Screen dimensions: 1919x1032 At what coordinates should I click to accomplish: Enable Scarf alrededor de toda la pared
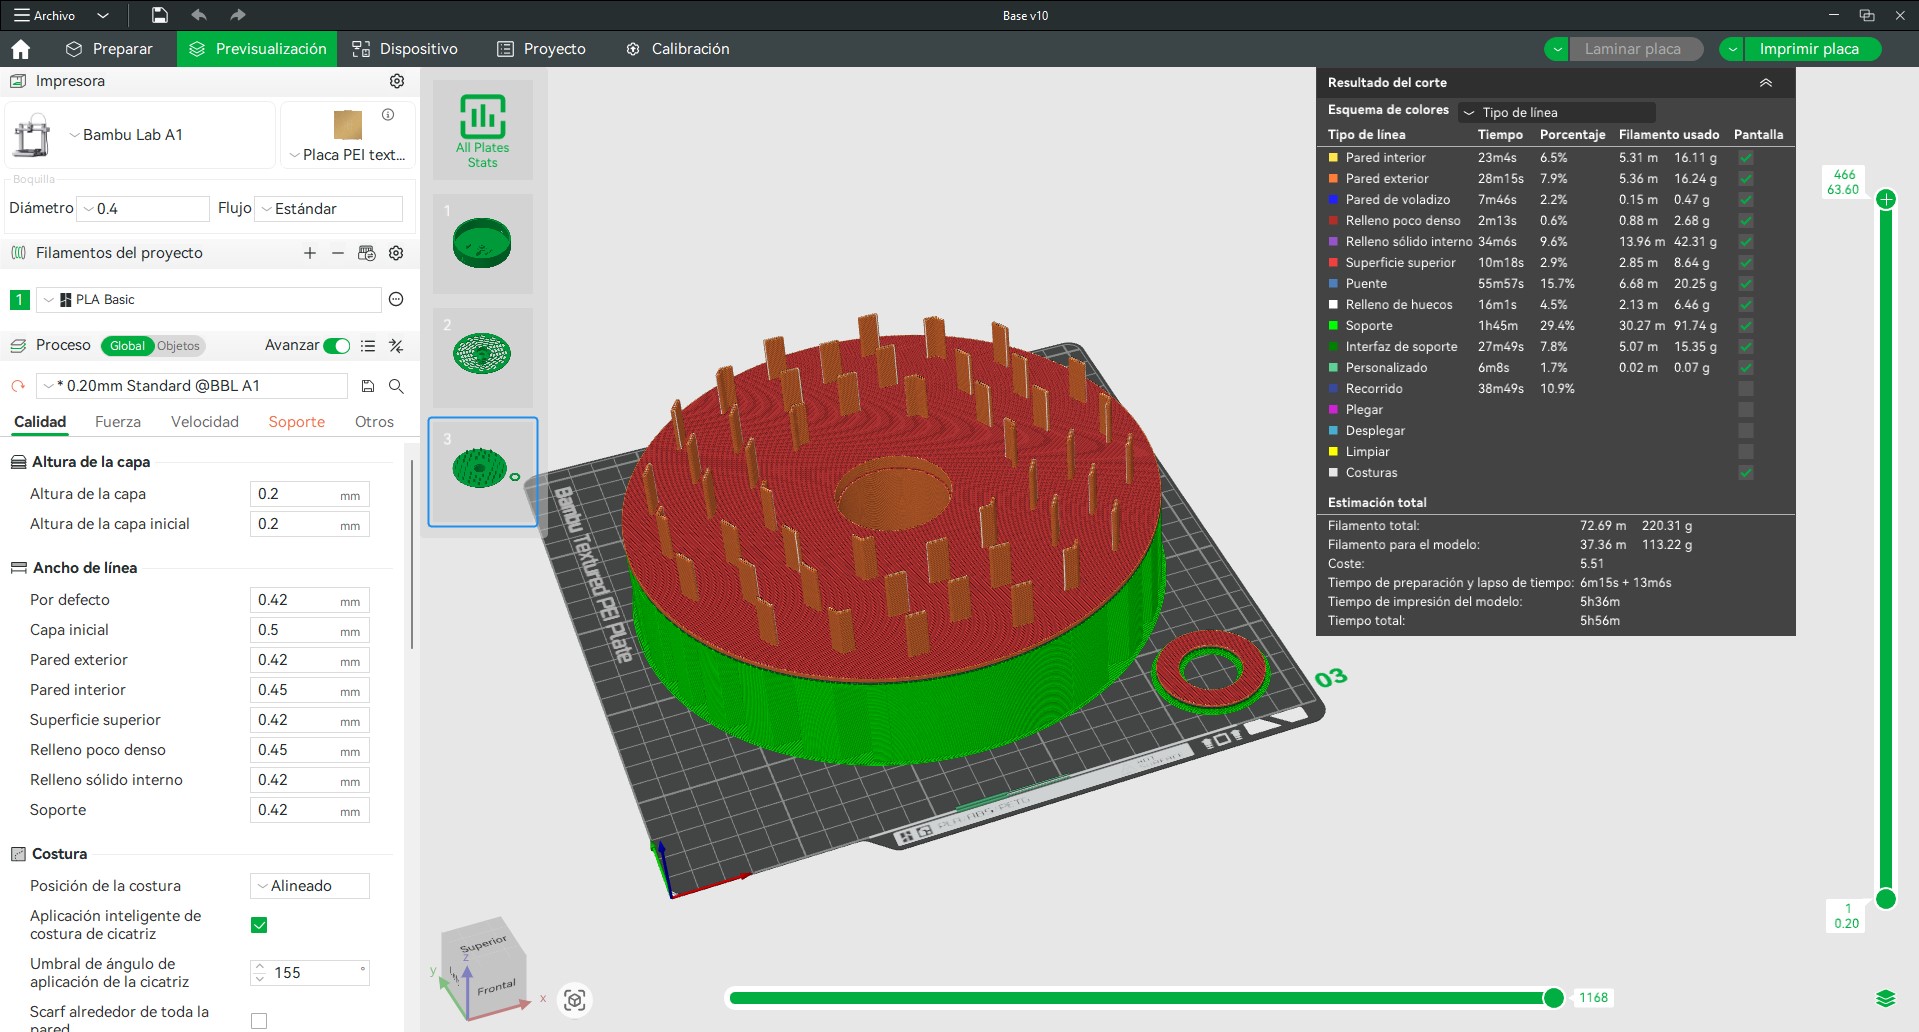[259, 1021]
